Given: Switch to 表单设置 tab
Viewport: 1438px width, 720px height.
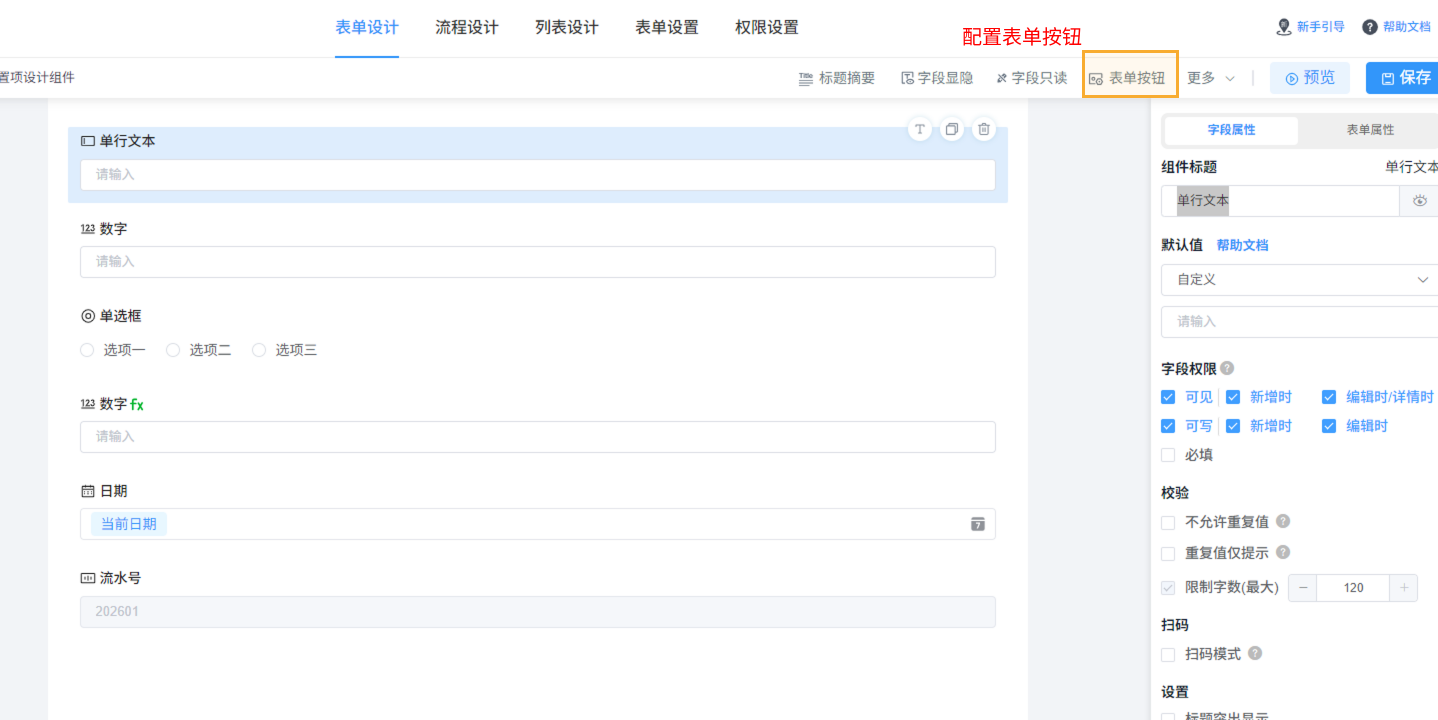Looking at the screenshot, I should pyautogui.click(x=667, y=28).
